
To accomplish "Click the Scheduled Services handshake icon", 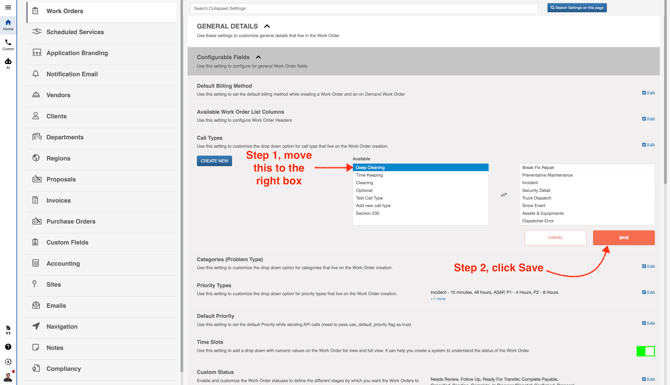I will point(37,32).
